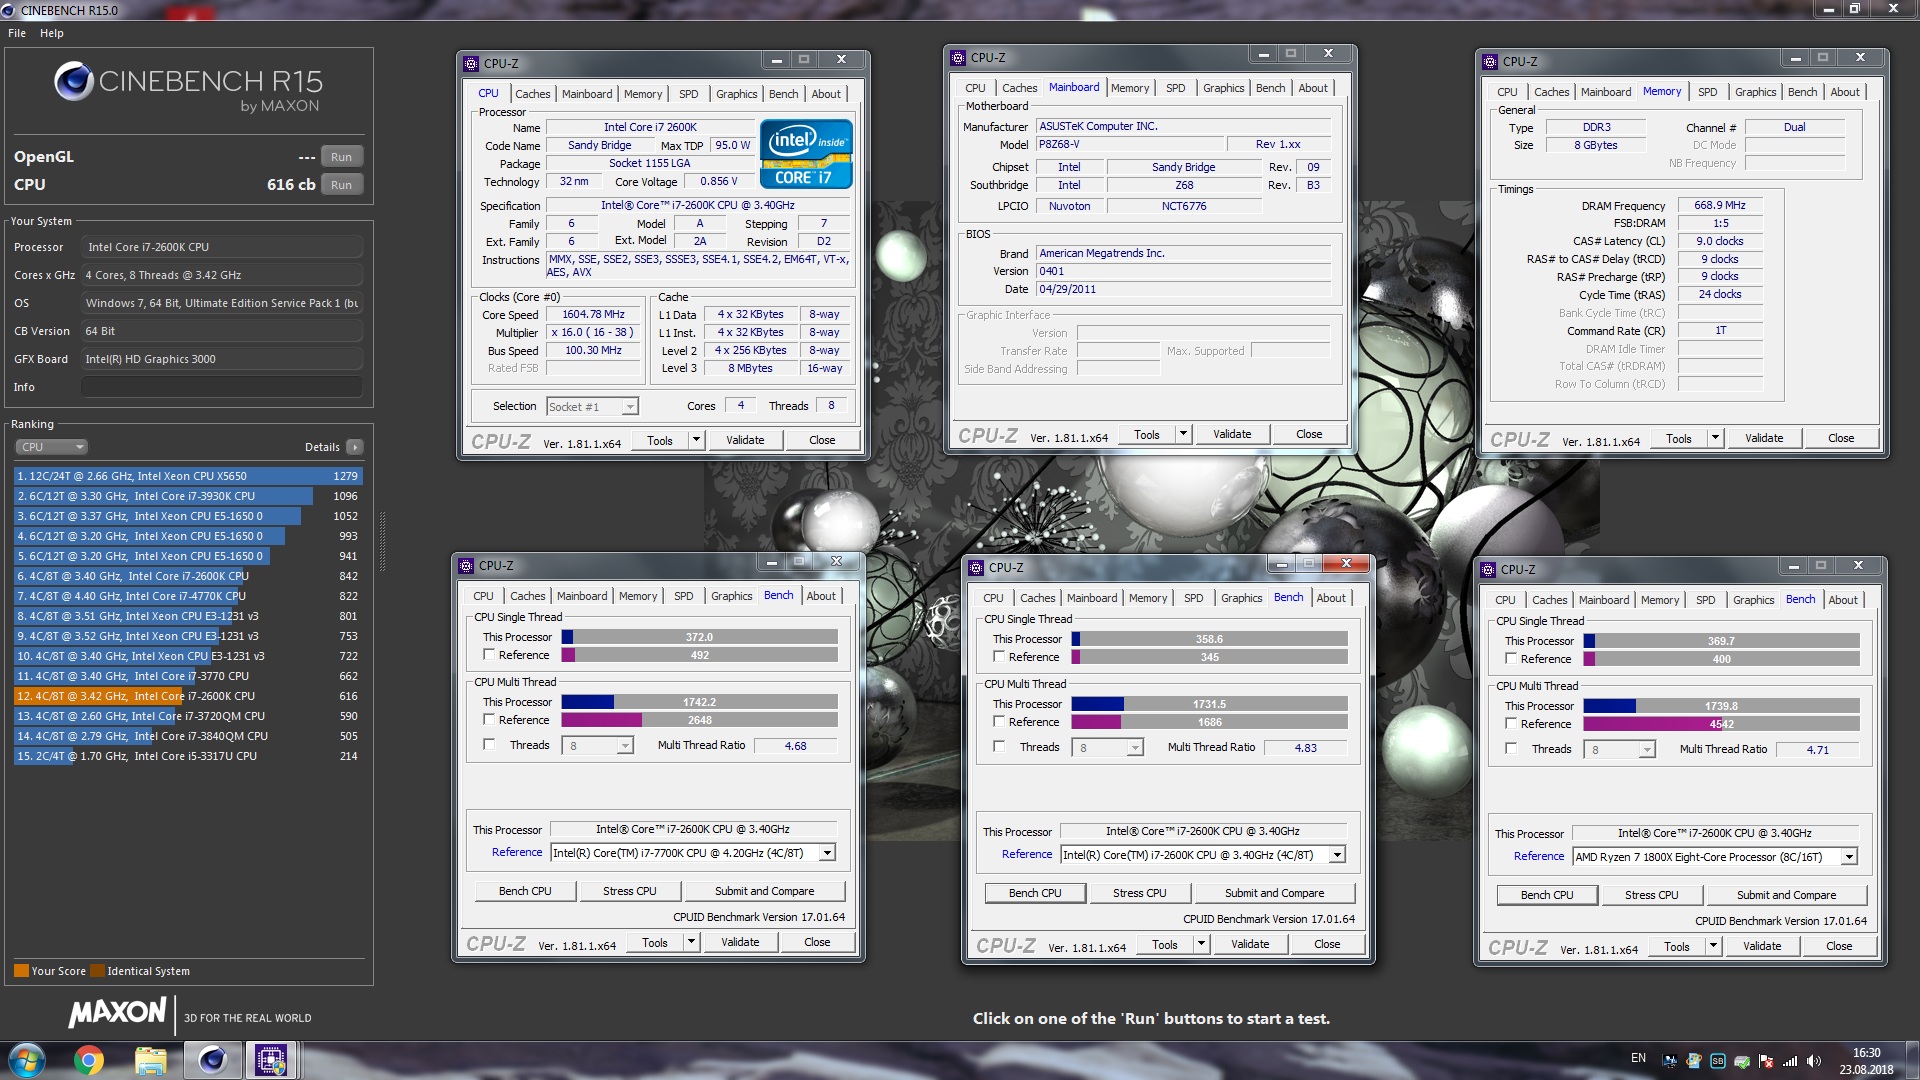Expand Tools arrow in Memory window
1920x1080 pixels.
pos(1715,438)
